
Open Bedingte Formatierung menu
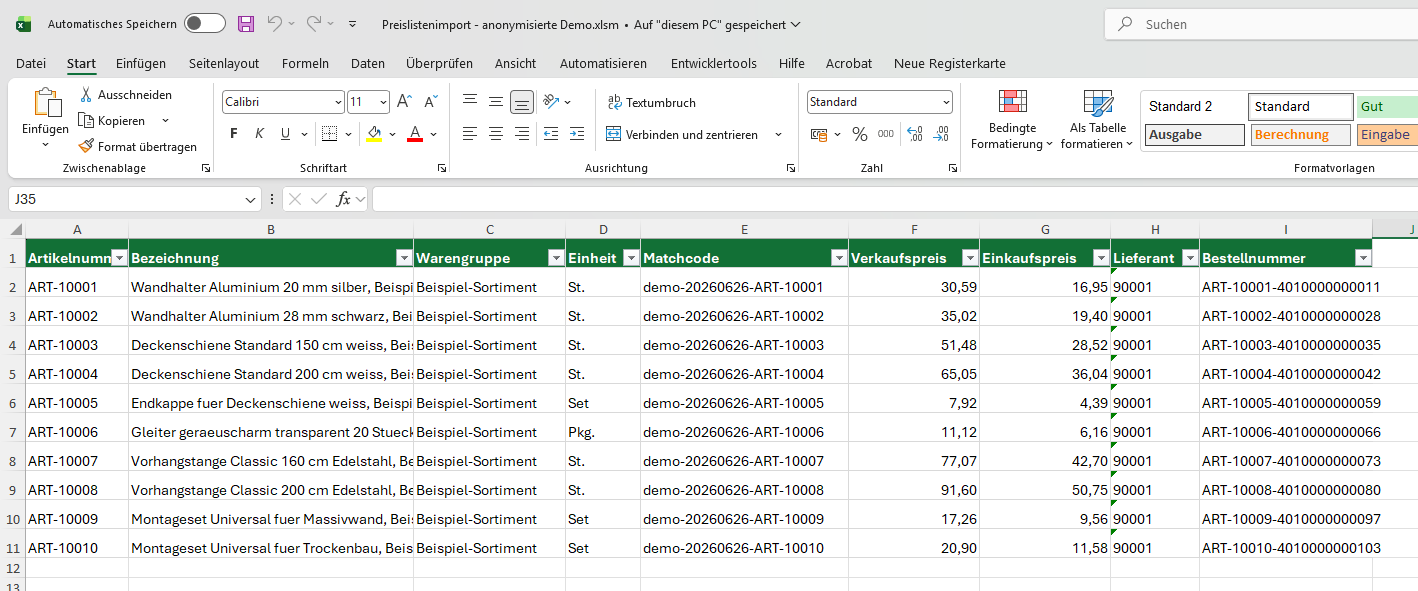(1012, 120)
